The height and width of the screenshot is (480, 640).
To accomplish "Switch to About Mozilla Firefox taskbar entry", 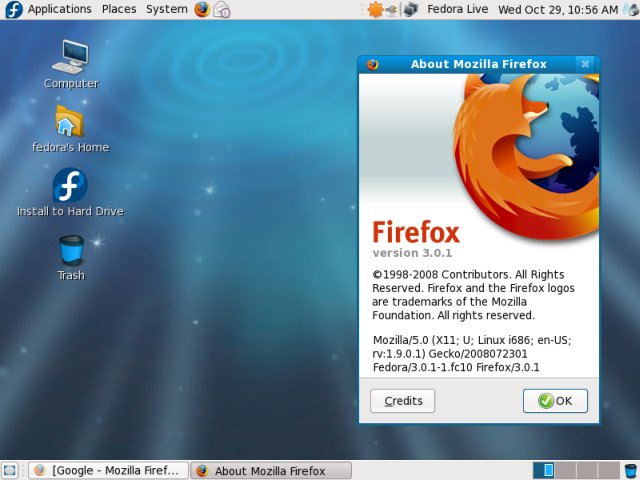I will (x=271, y=471).
